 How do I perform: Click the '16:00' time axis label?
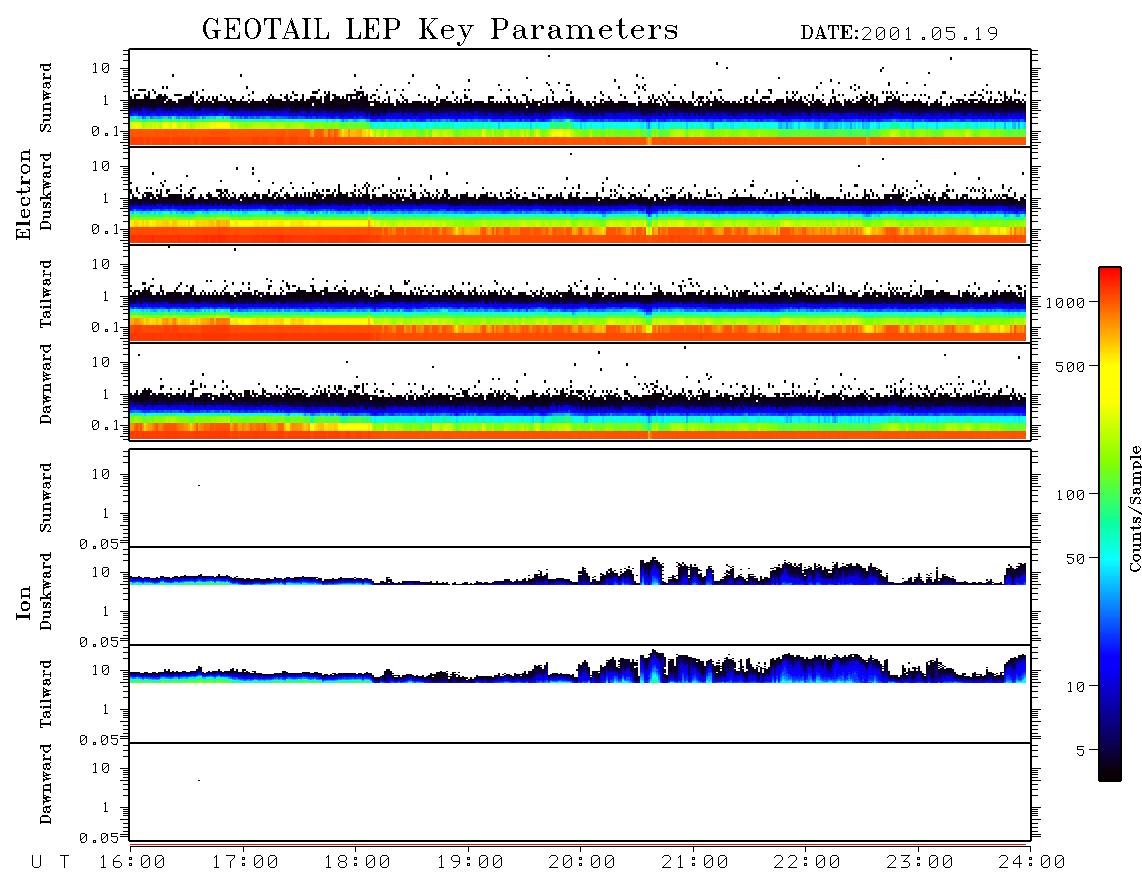(132, 862)
